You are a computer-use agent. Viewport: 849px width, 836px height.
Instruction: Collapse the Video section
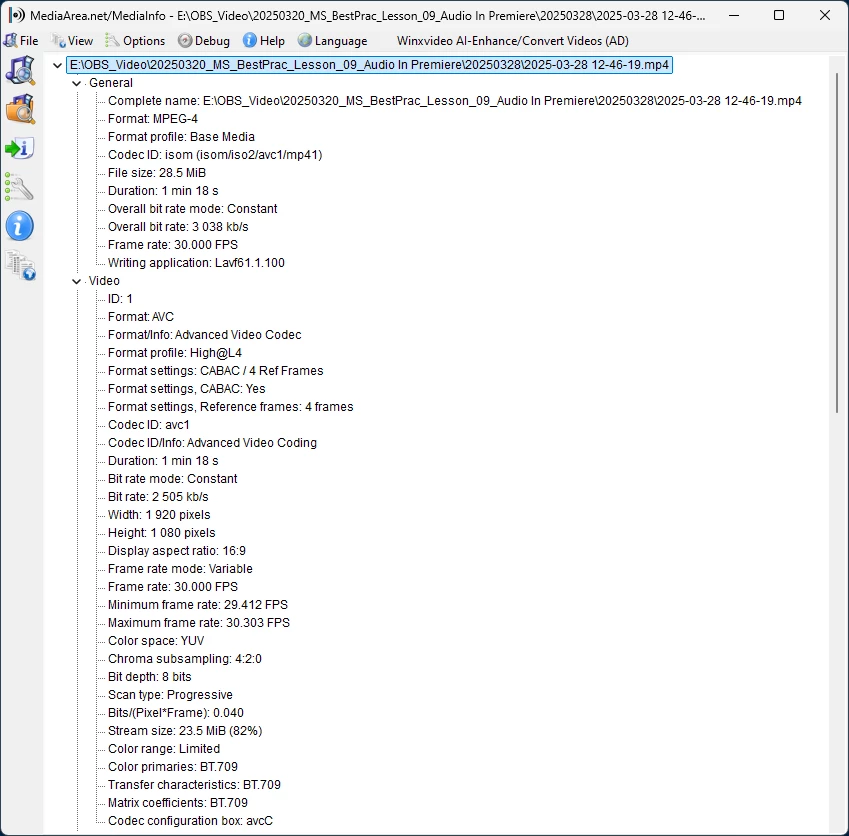pos(76,281)
